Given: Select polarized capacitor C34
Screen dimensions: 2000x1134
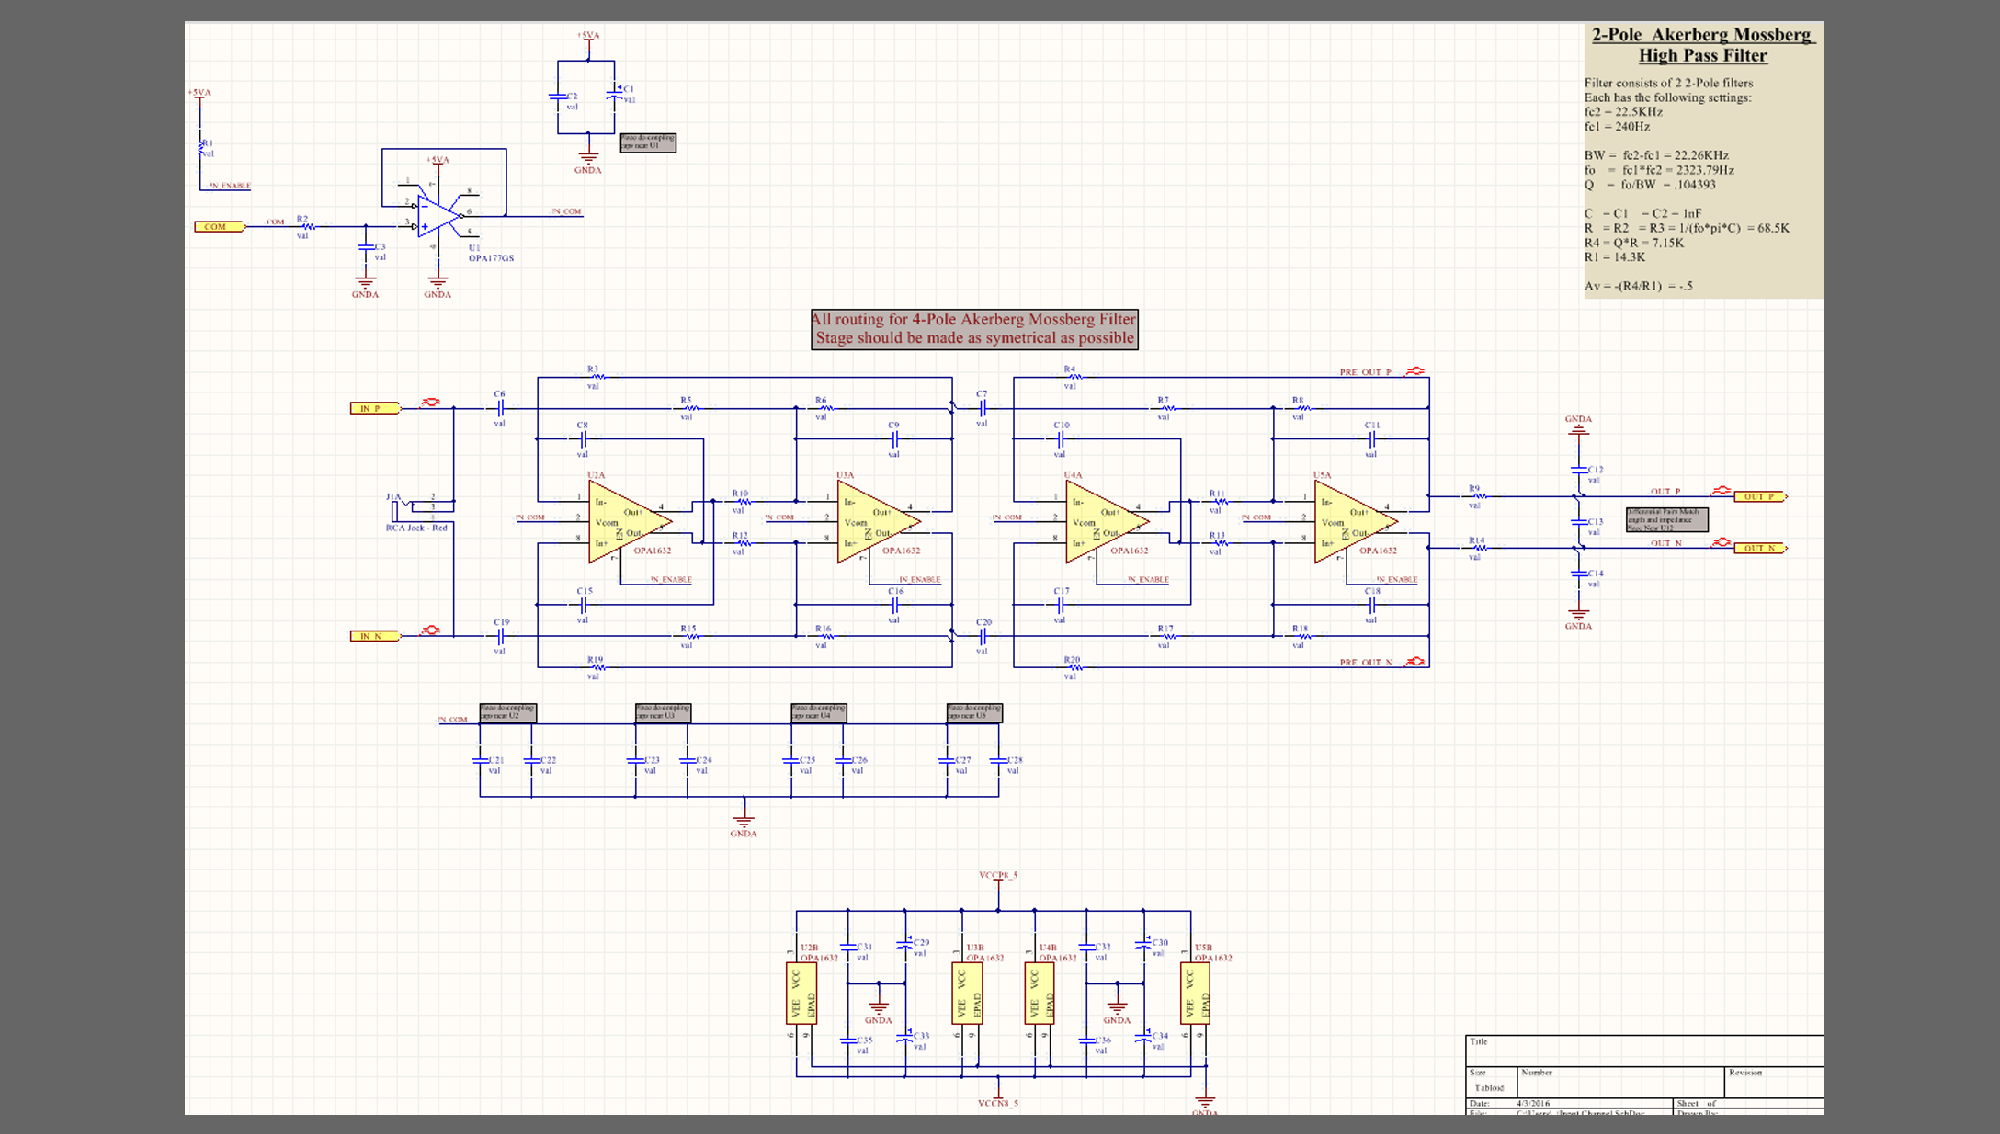Looking at the screenshot, I should (1144, 1037).
